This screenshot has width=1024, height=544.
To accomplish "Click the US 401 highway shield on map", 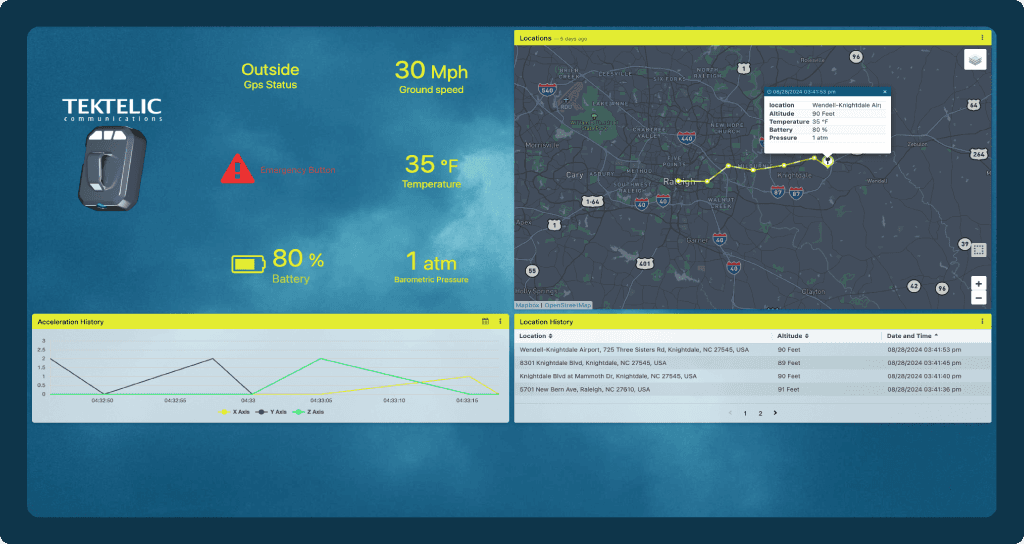I will (x=645, y=264).
